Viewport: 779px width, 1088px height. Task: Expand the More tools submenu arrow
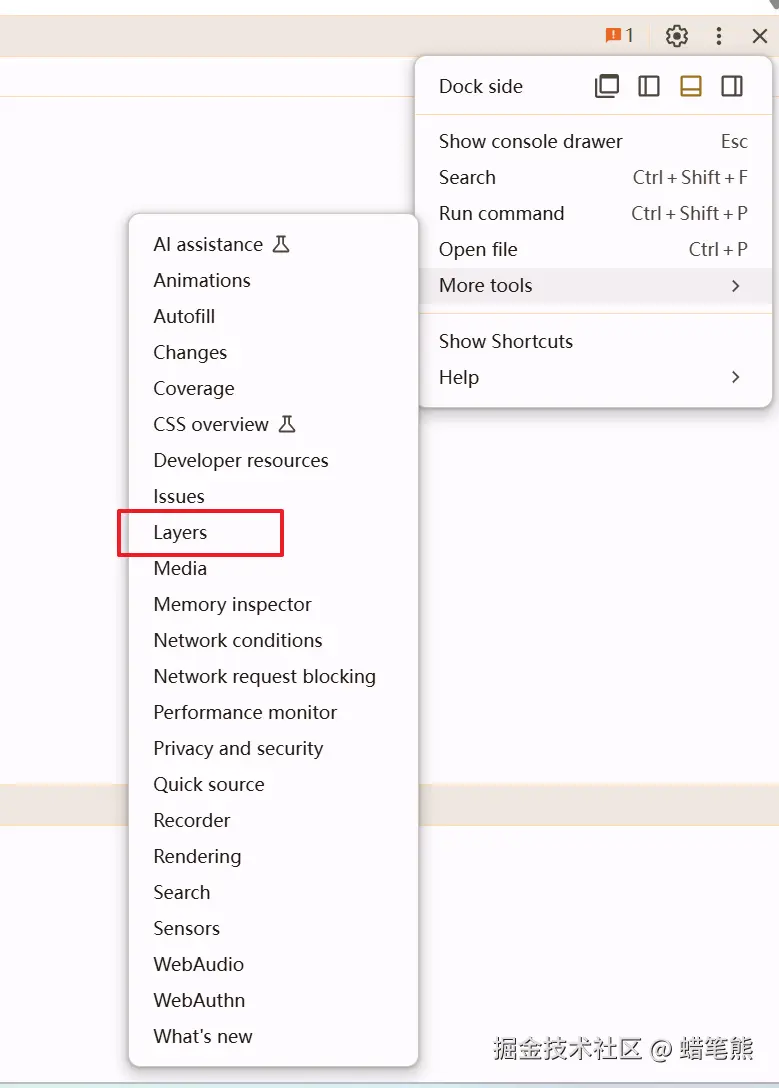coord(735,286)
